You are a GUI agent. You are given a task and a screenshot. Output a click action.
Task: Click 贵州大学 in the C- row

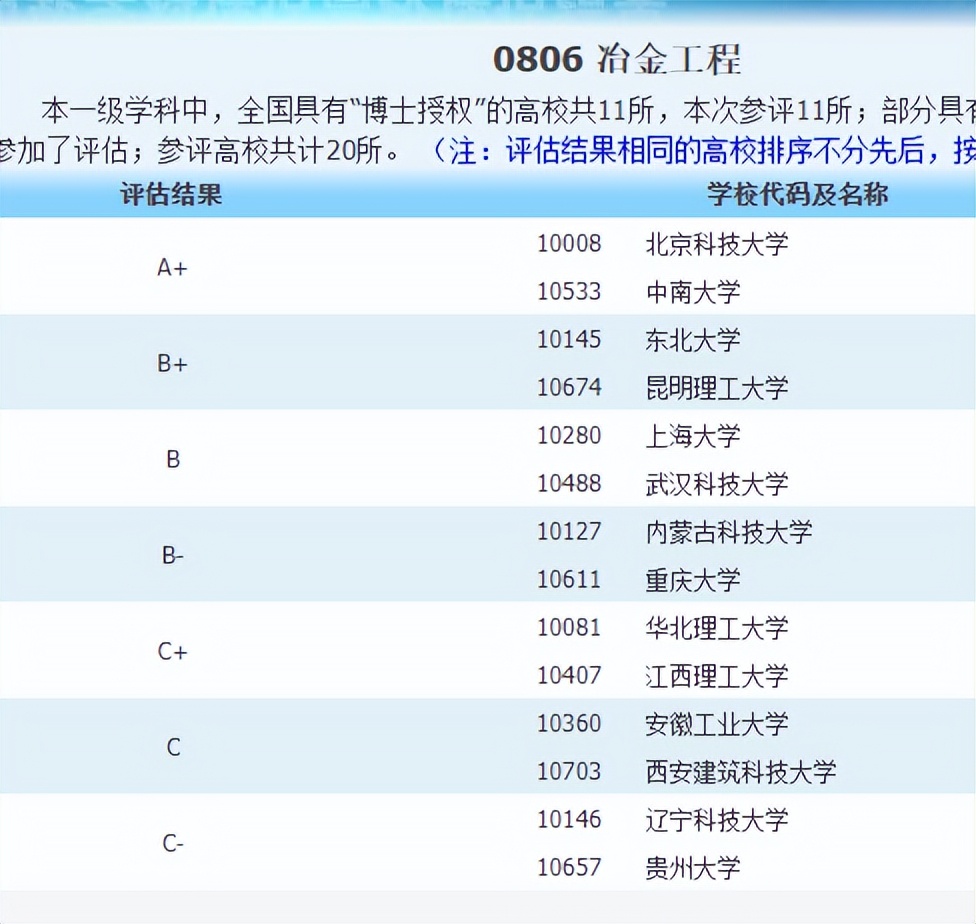click(x=693, y=867)
